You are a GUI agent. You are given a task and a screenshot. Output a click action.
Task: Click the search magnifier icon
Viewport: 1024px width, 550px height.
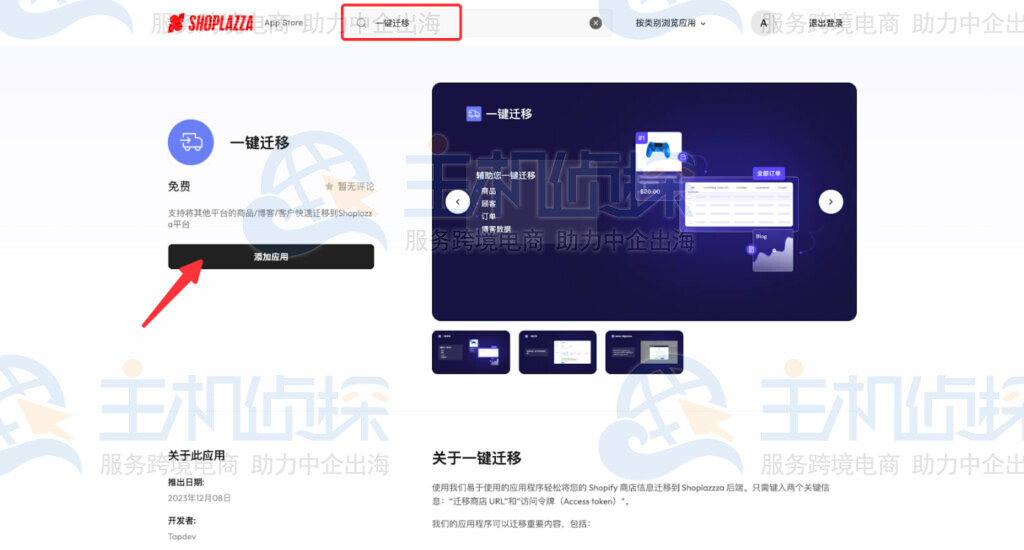click(361, 23)
